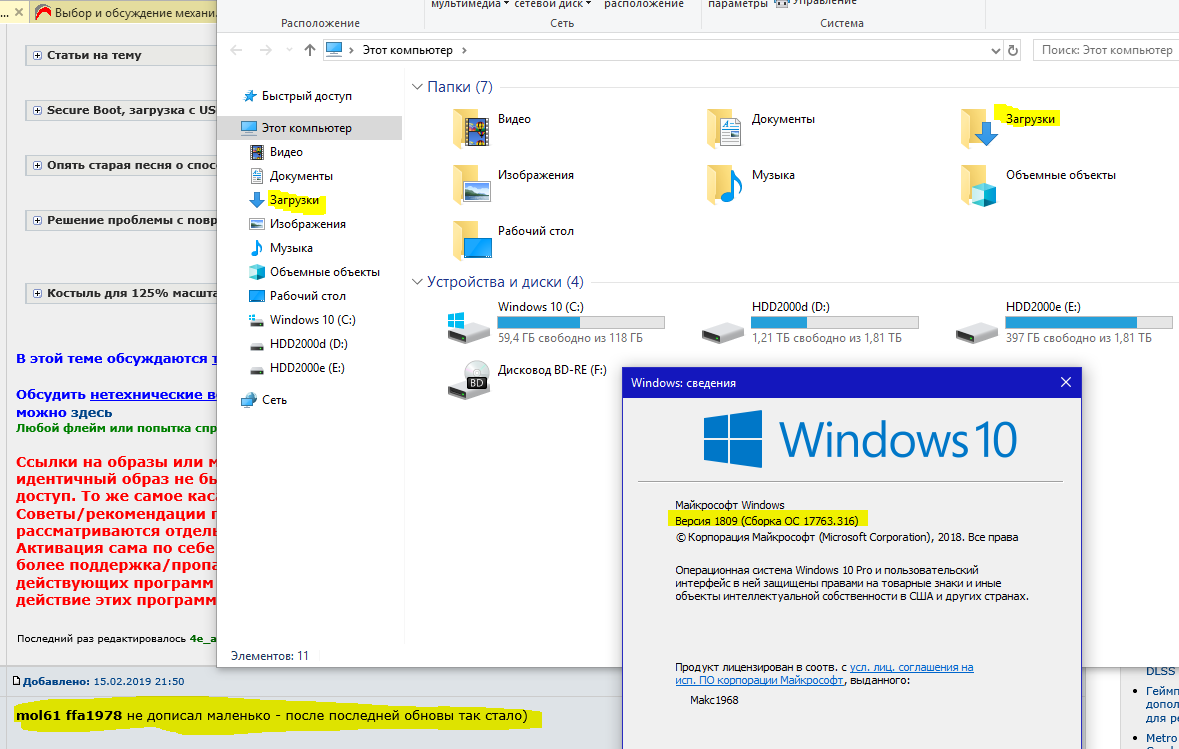The width and height of the screenshot is (1179, 749).
Task: Open the Музыка folder icon in Папки
Action: 725,185
